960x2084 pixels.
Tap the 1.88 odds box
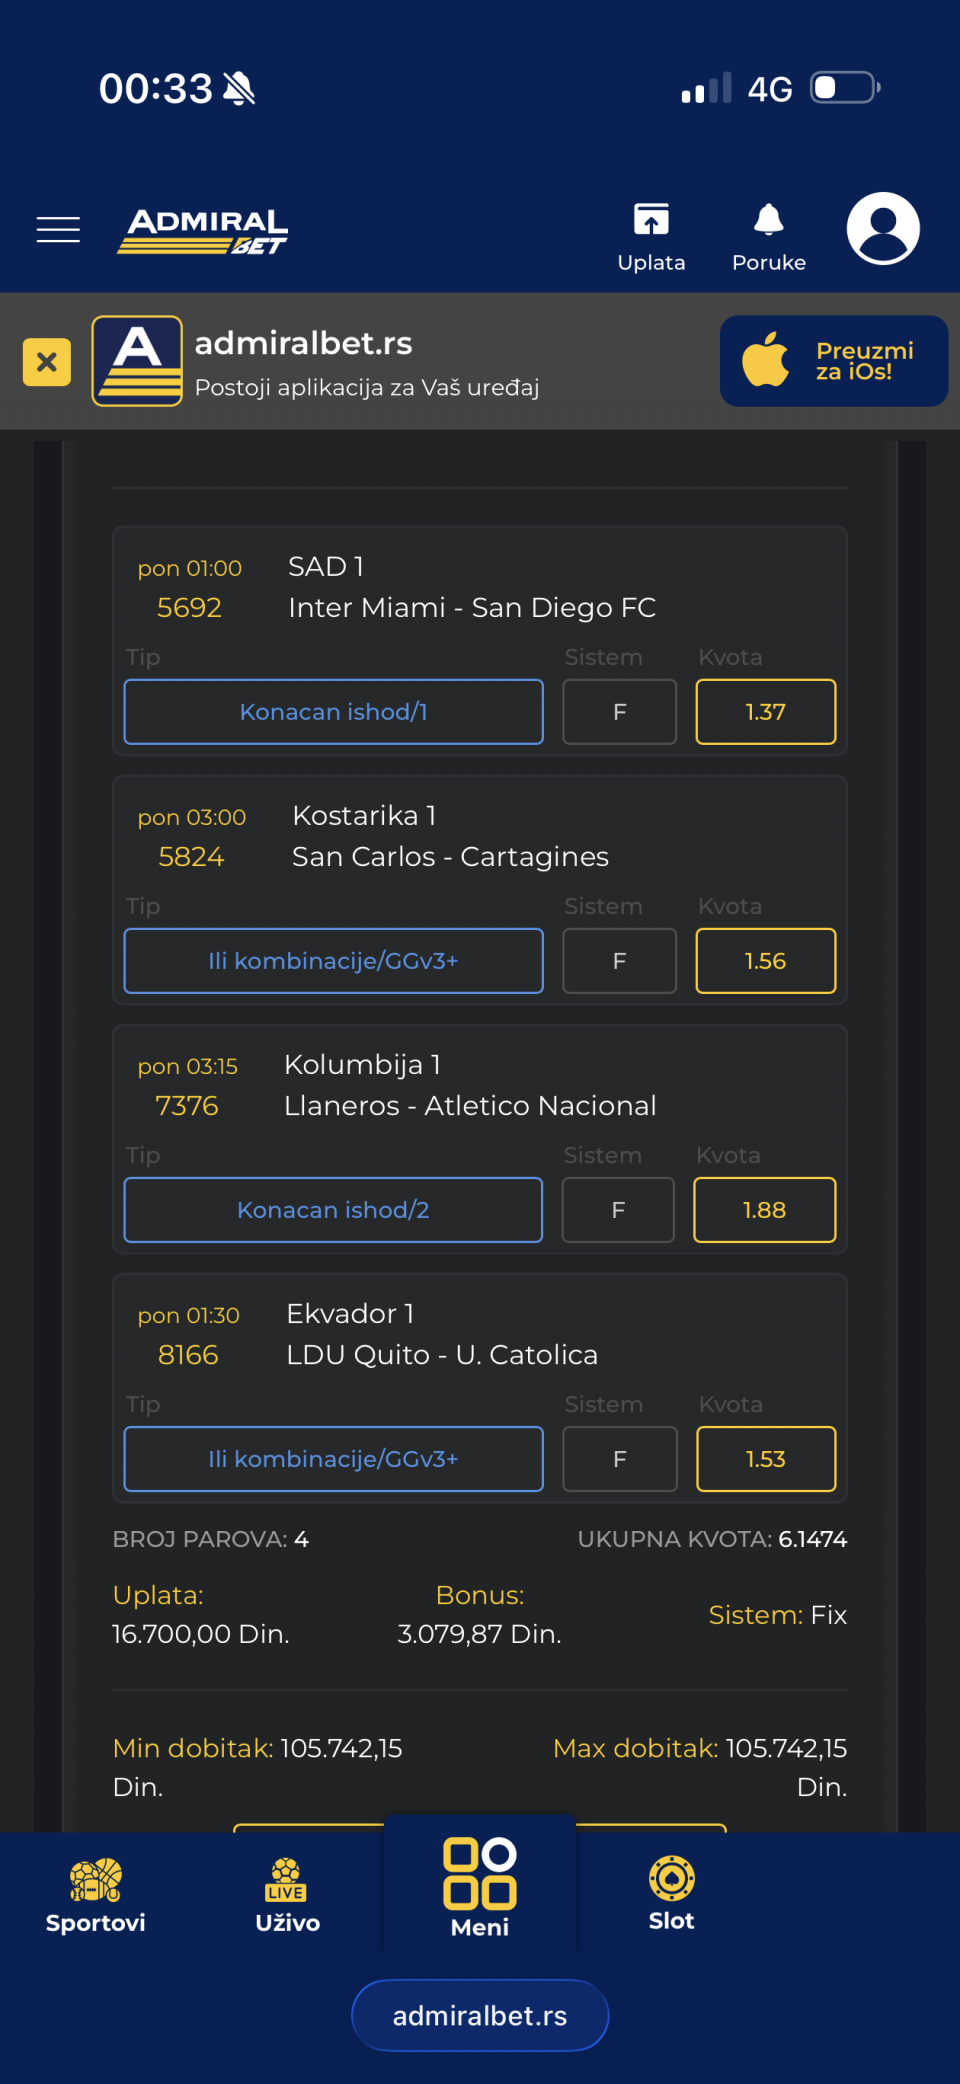click(x=765, y=1210)
